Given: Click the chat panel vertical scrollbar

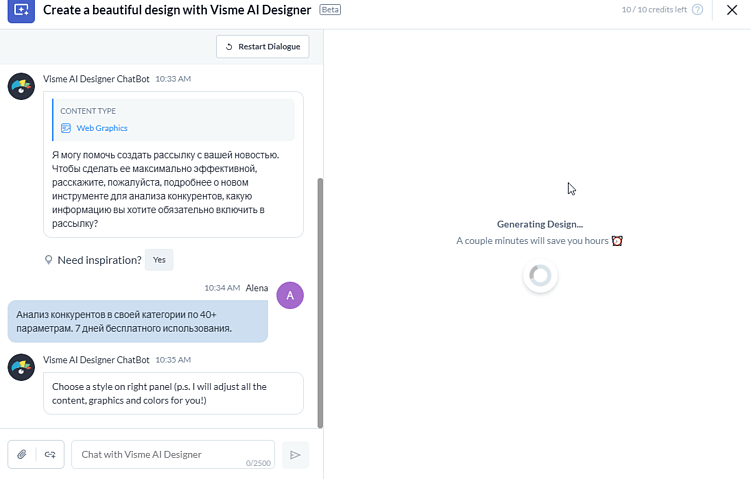Looking at the screenshot, I should 320,300.
